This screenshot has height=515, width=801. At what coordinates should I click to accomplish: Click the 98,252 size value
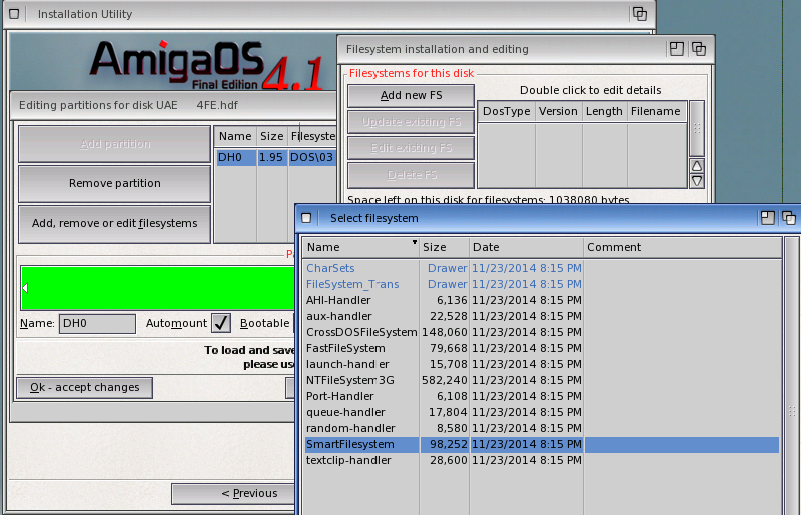[x=449, y=444]
